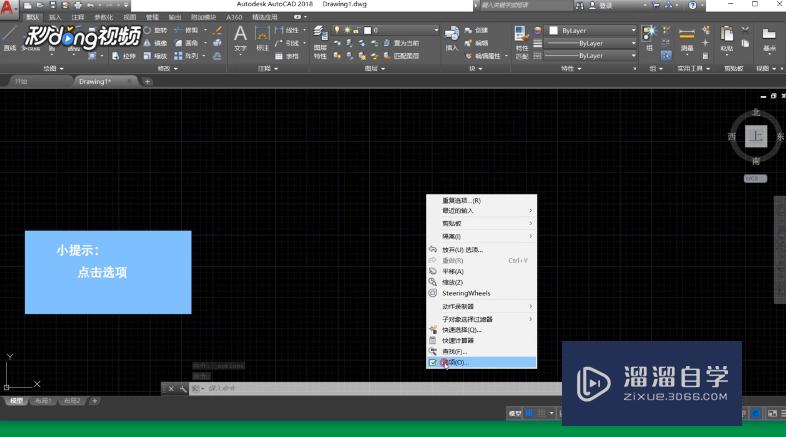Viewport: 786px width, 437px height.
Task: Switch to the 插入 ribbon tab
Action: coord(54,17)
